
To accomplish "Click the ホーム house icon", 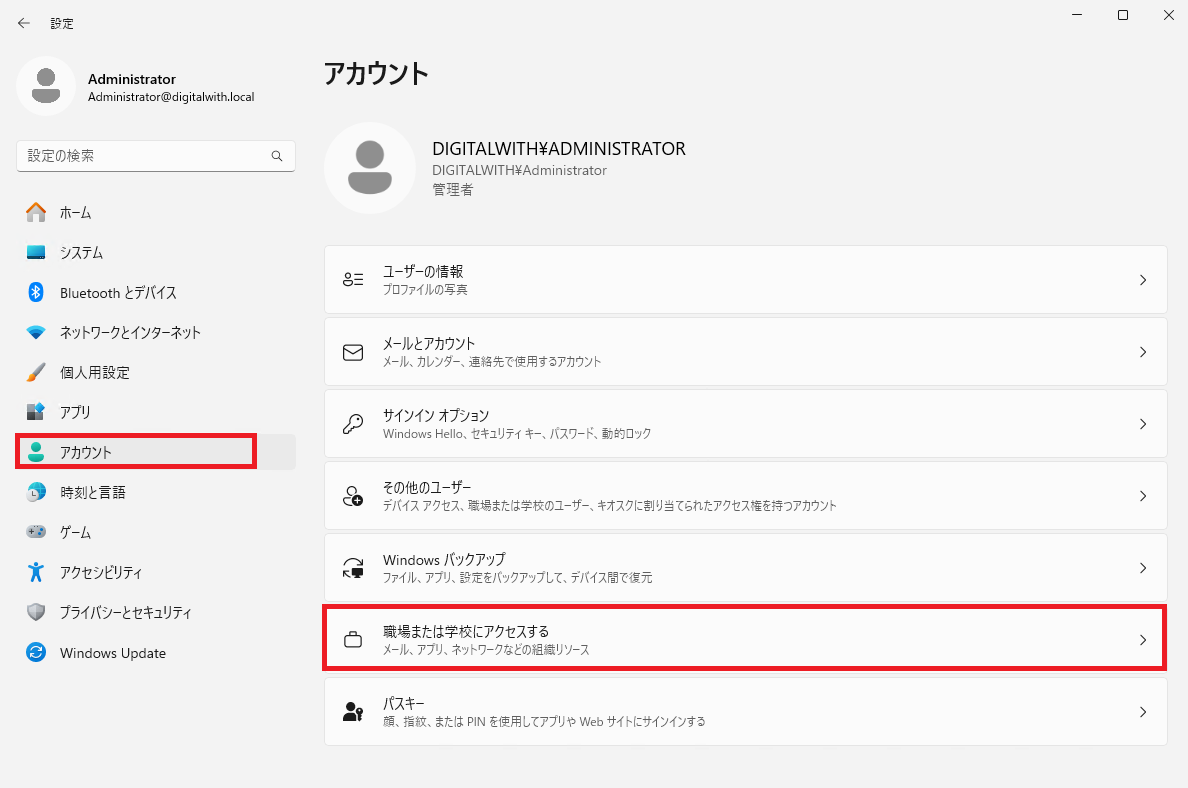I will 36,213.
